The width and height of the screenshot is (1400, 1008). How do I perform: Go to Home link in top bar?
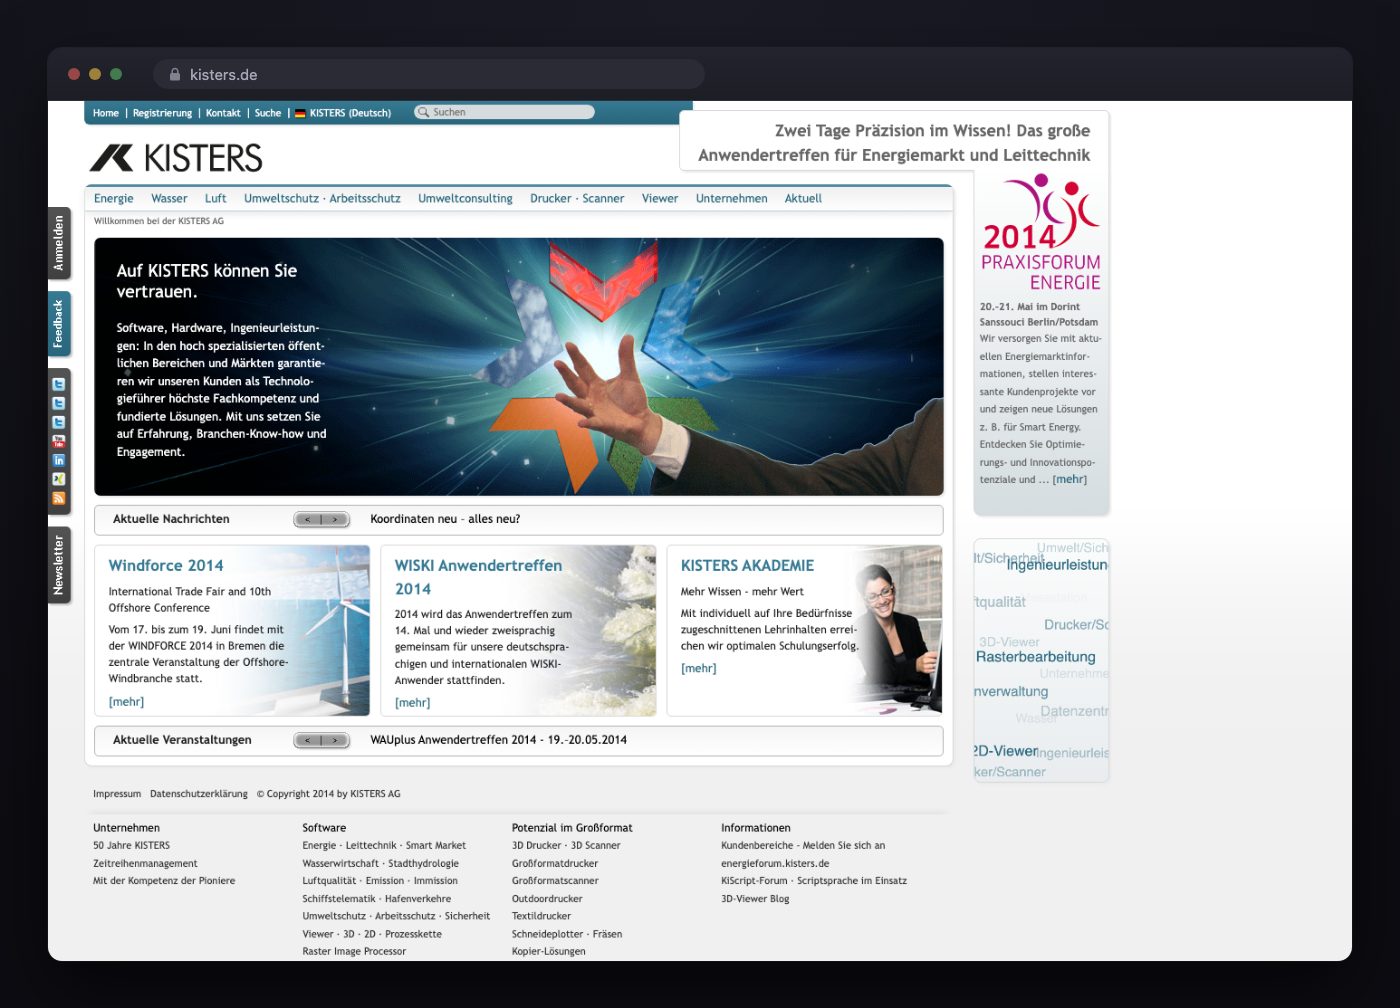click(x=106, y=113)
